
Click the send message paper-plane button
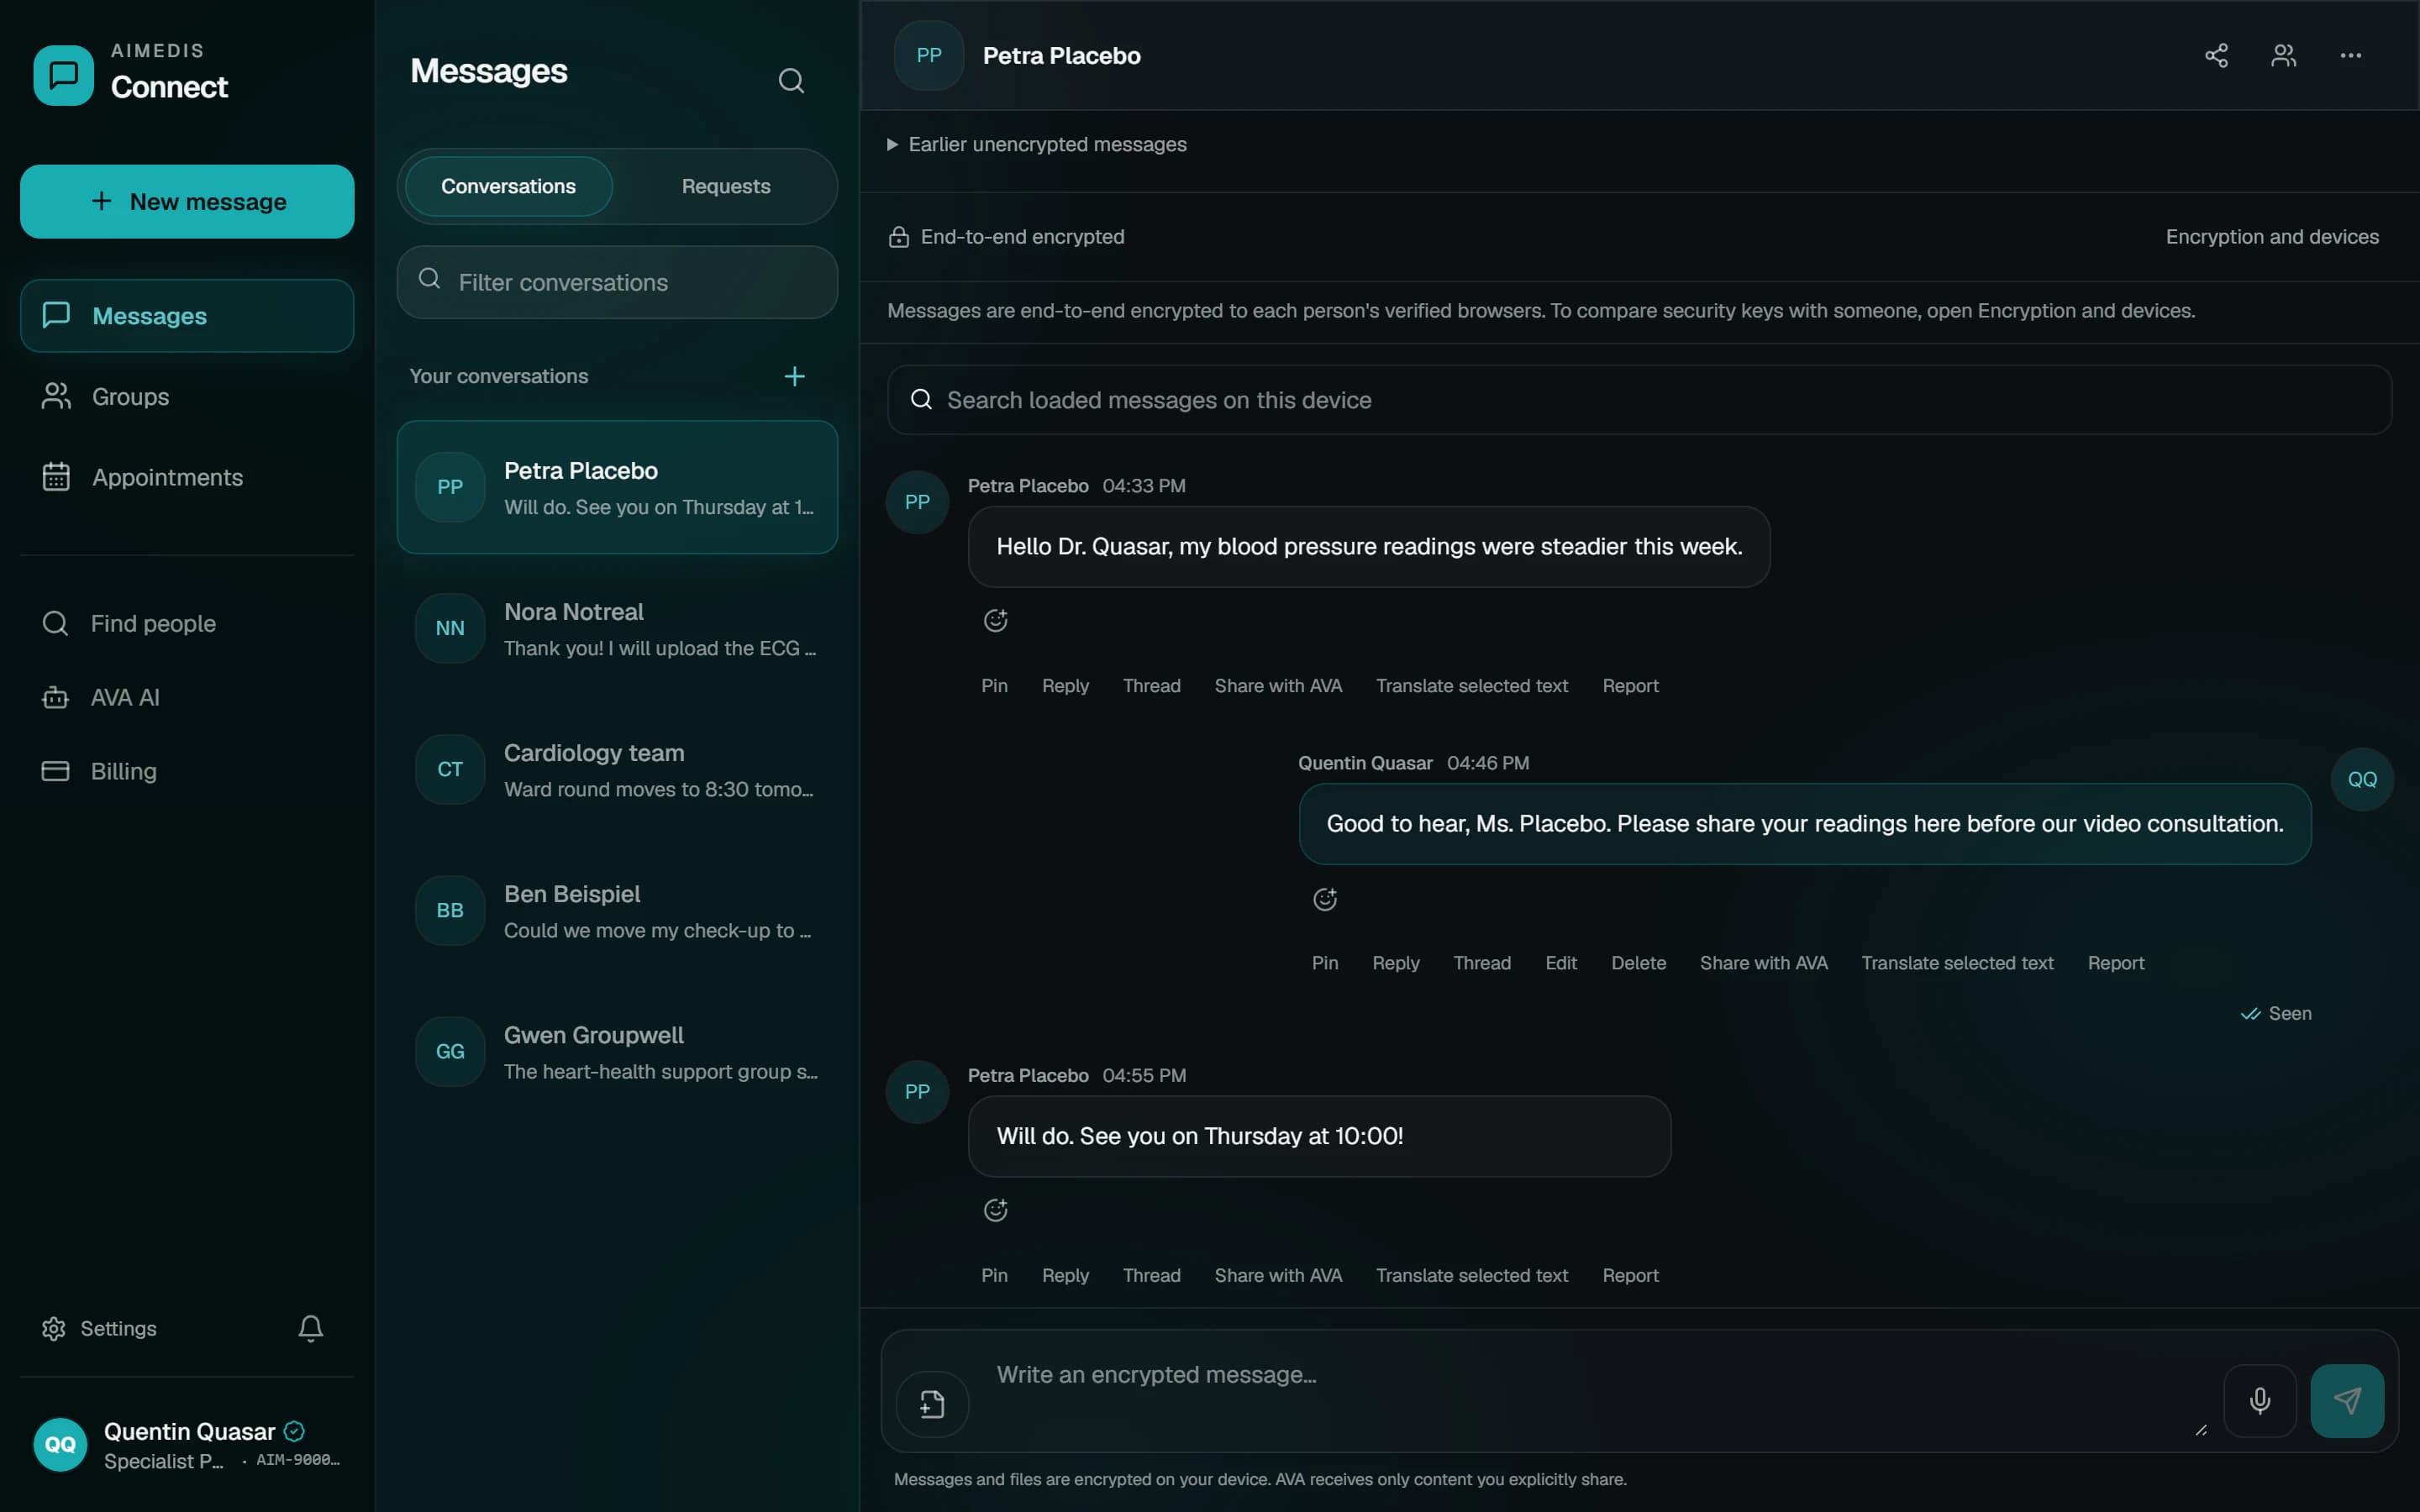coord(2346,1400)
